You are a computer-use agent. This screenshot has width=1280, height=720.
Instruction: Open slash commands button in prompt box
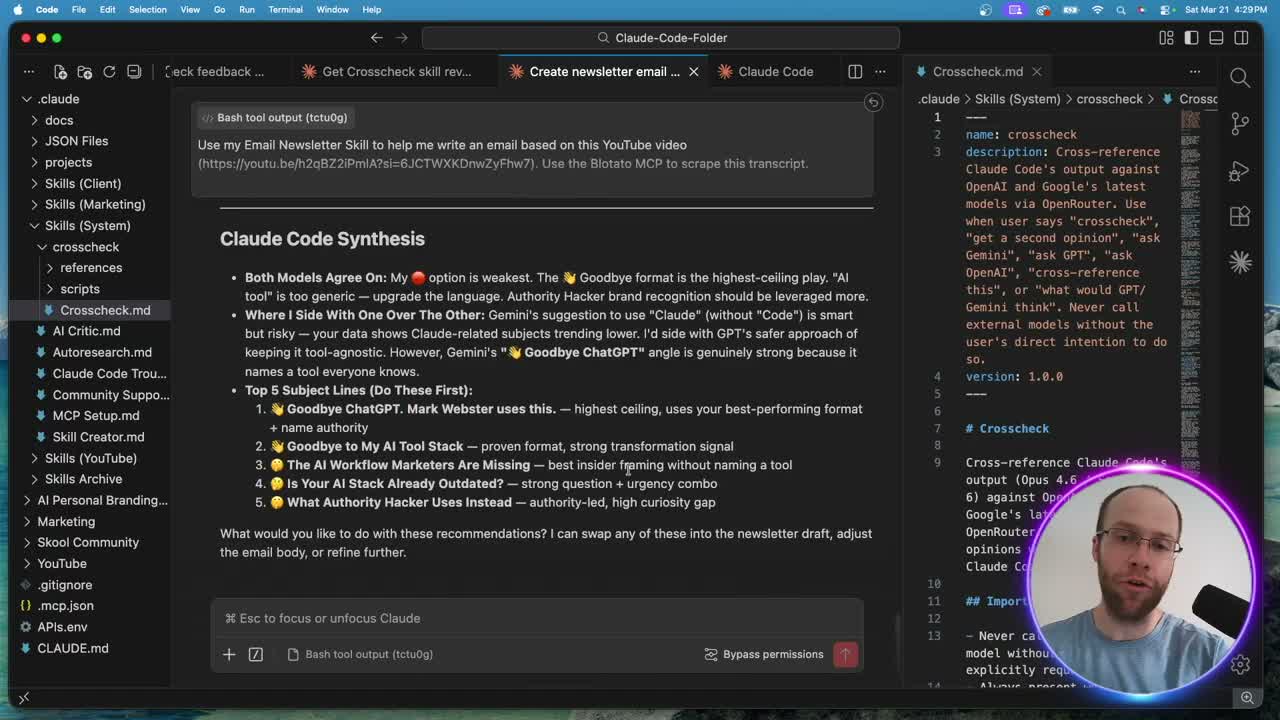pos(256,654)
